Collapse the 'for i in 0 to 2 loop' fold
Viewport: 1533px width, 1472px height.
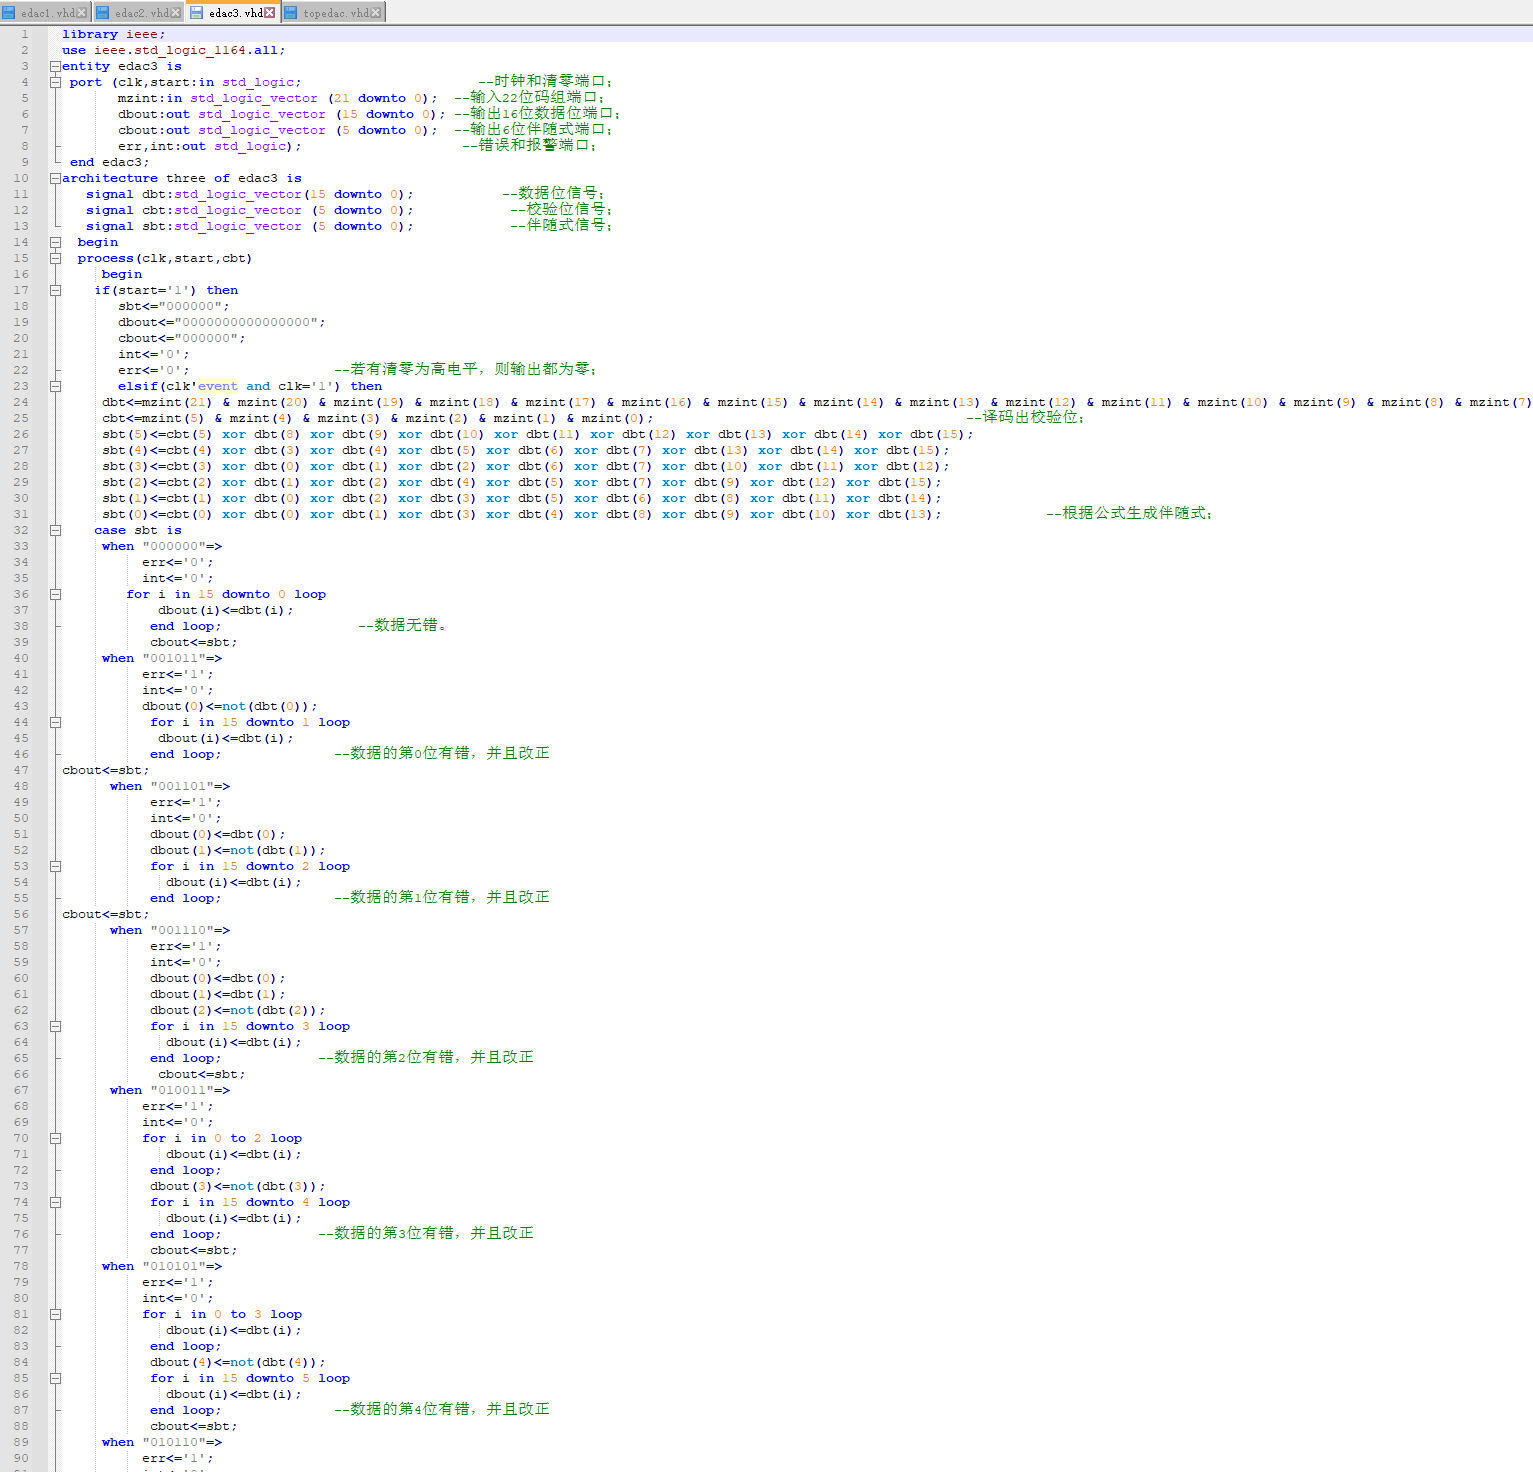pos(55,1138)
